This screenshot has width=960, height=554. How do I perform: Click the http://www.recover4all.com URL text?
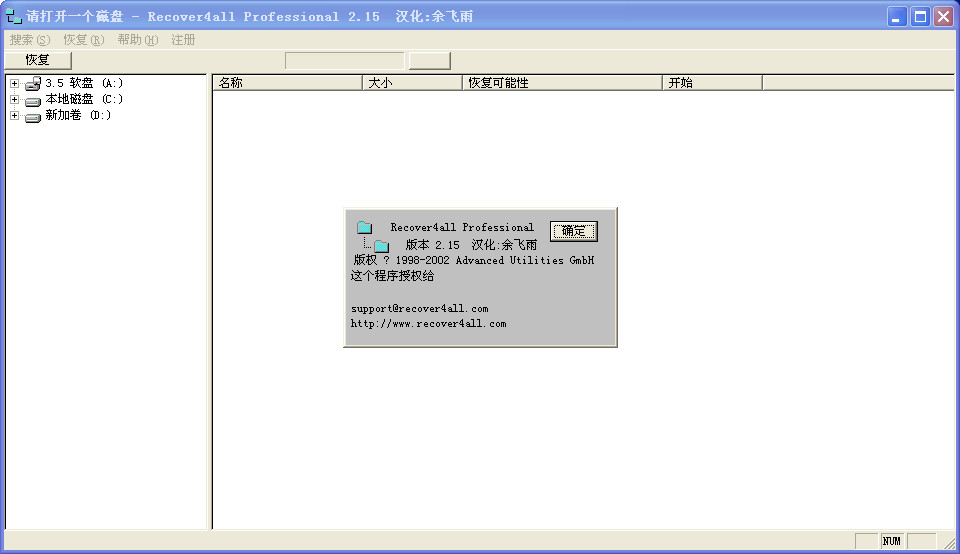click(428, 324)
